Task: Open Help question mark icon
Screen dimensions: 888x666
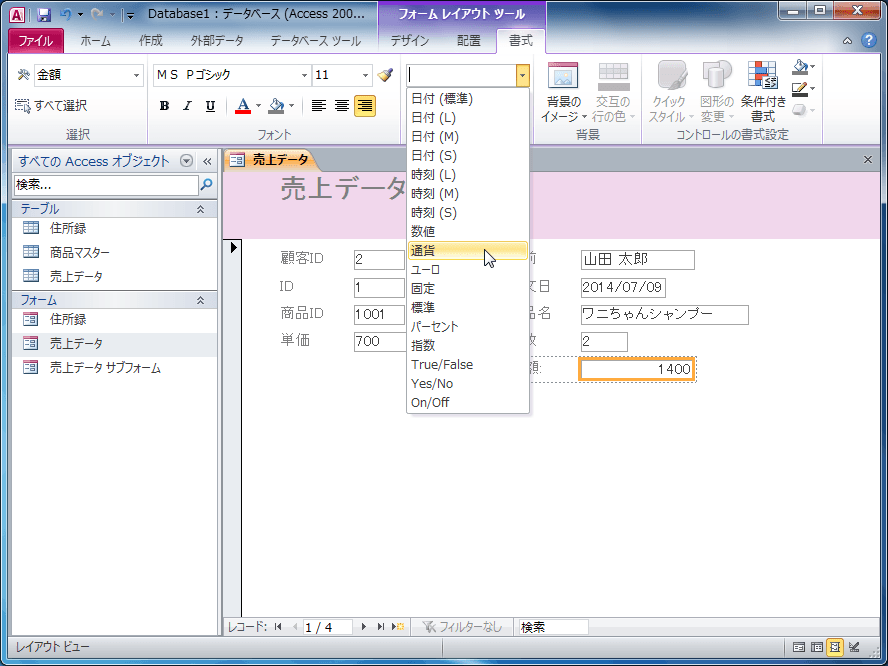Action: (868, 40)
